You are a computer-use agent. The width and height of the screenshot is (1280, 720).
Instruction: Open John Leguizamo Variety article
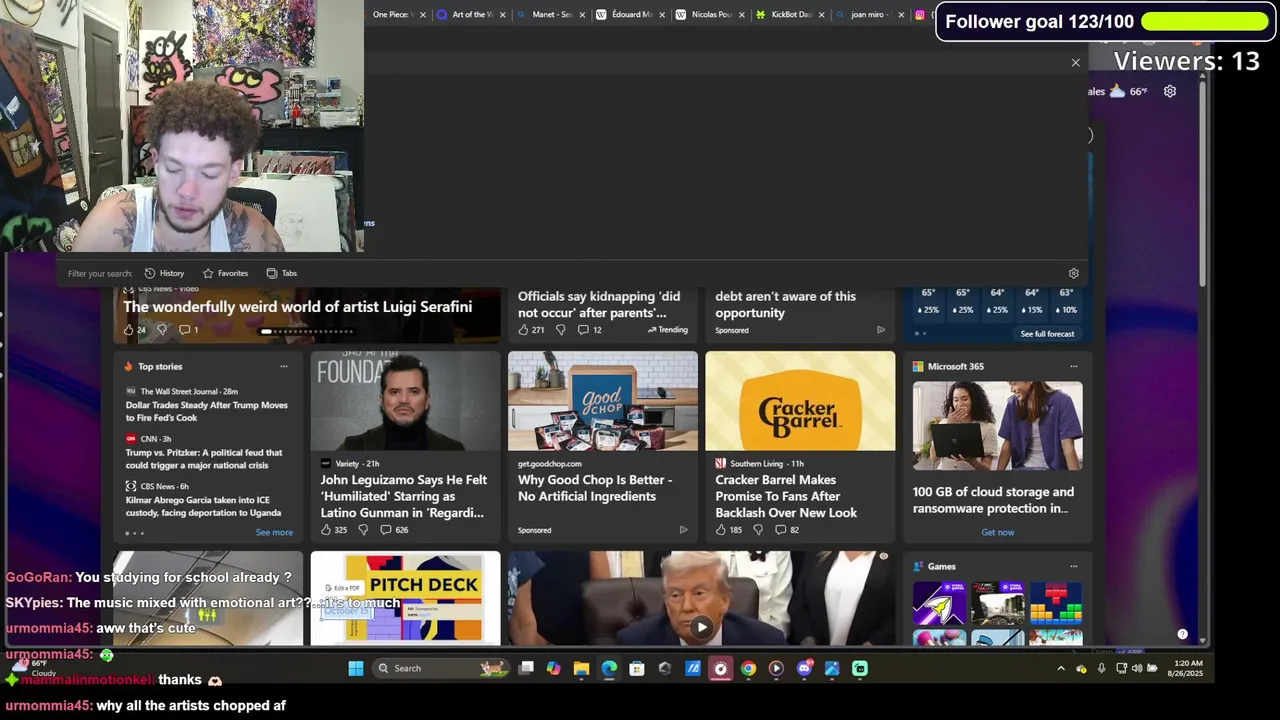(404, 496)
